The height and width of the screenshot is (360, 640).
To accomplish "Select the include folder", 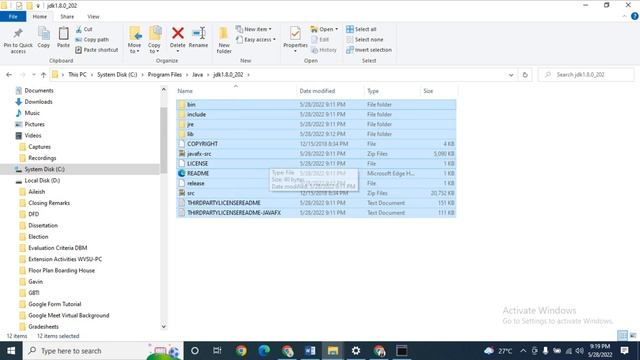I will point(316,114).
